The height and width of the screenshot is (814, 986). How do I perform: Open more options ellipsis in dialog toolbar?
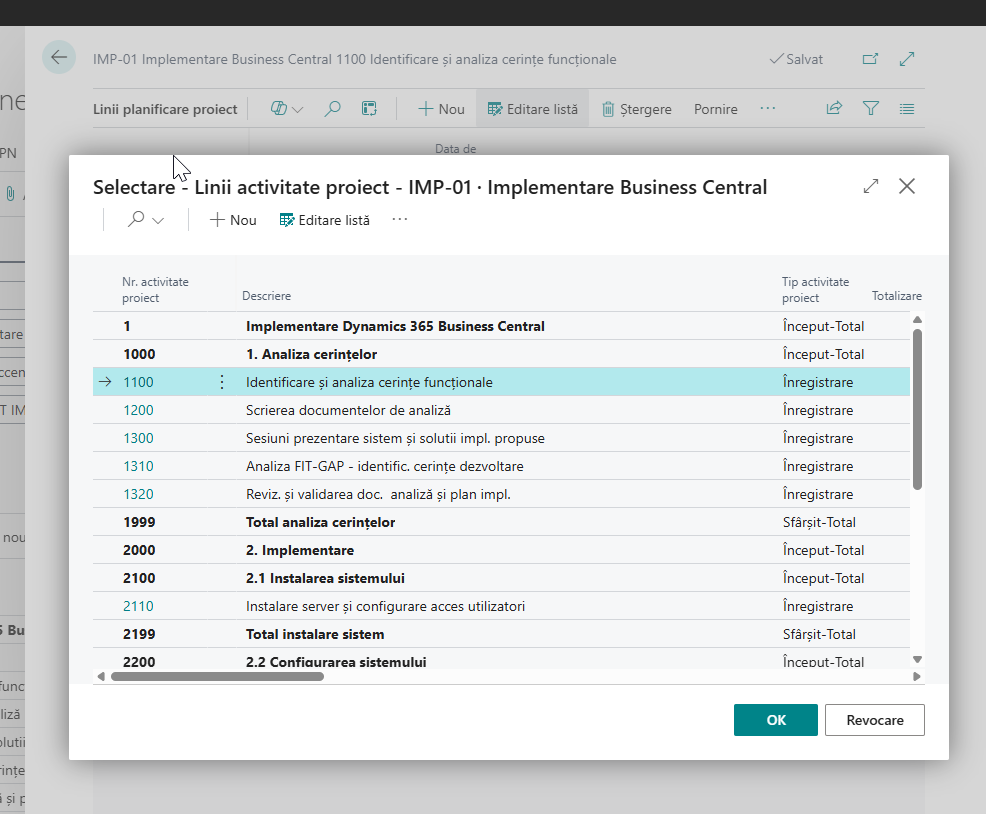click(x=400, y=219)
